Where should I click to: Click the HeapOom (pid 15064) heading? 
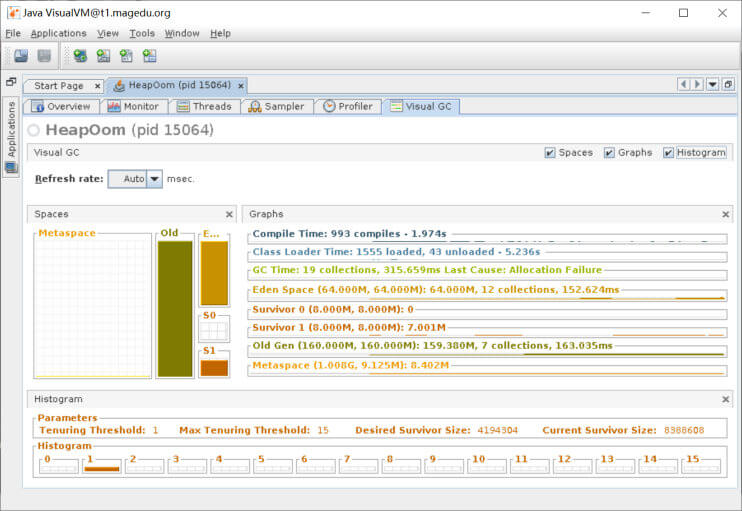point(129,130)
